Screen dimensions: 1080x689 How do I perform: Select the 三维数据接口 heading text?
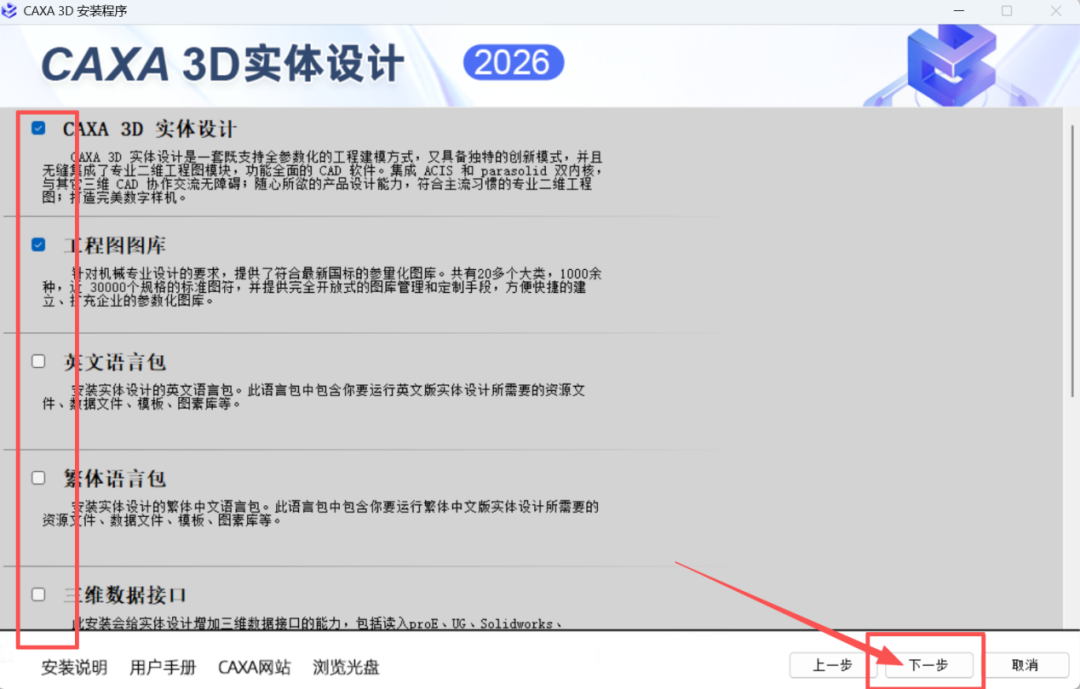(125, 595)
